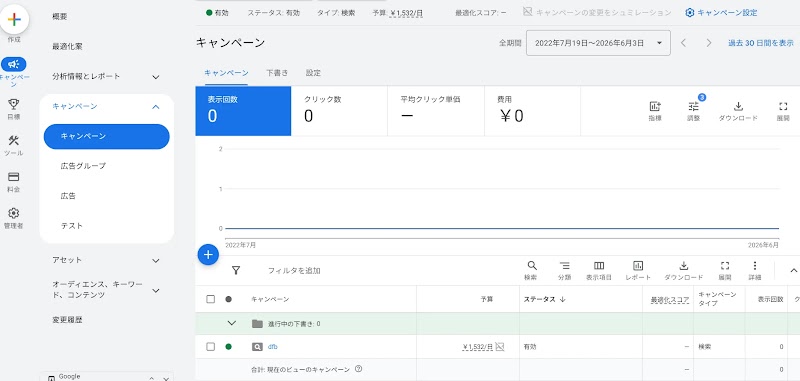The height and width of the screenshot is (381, 800).
Task: Sort by ステータス column header
Action: pos(545,299)
